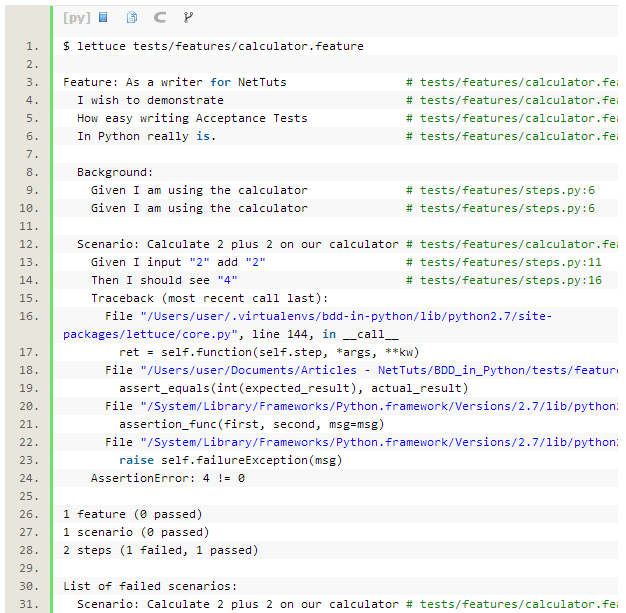Copy code using the clipboard pages icon
626x613 pixels.
[x=132, y=17]
